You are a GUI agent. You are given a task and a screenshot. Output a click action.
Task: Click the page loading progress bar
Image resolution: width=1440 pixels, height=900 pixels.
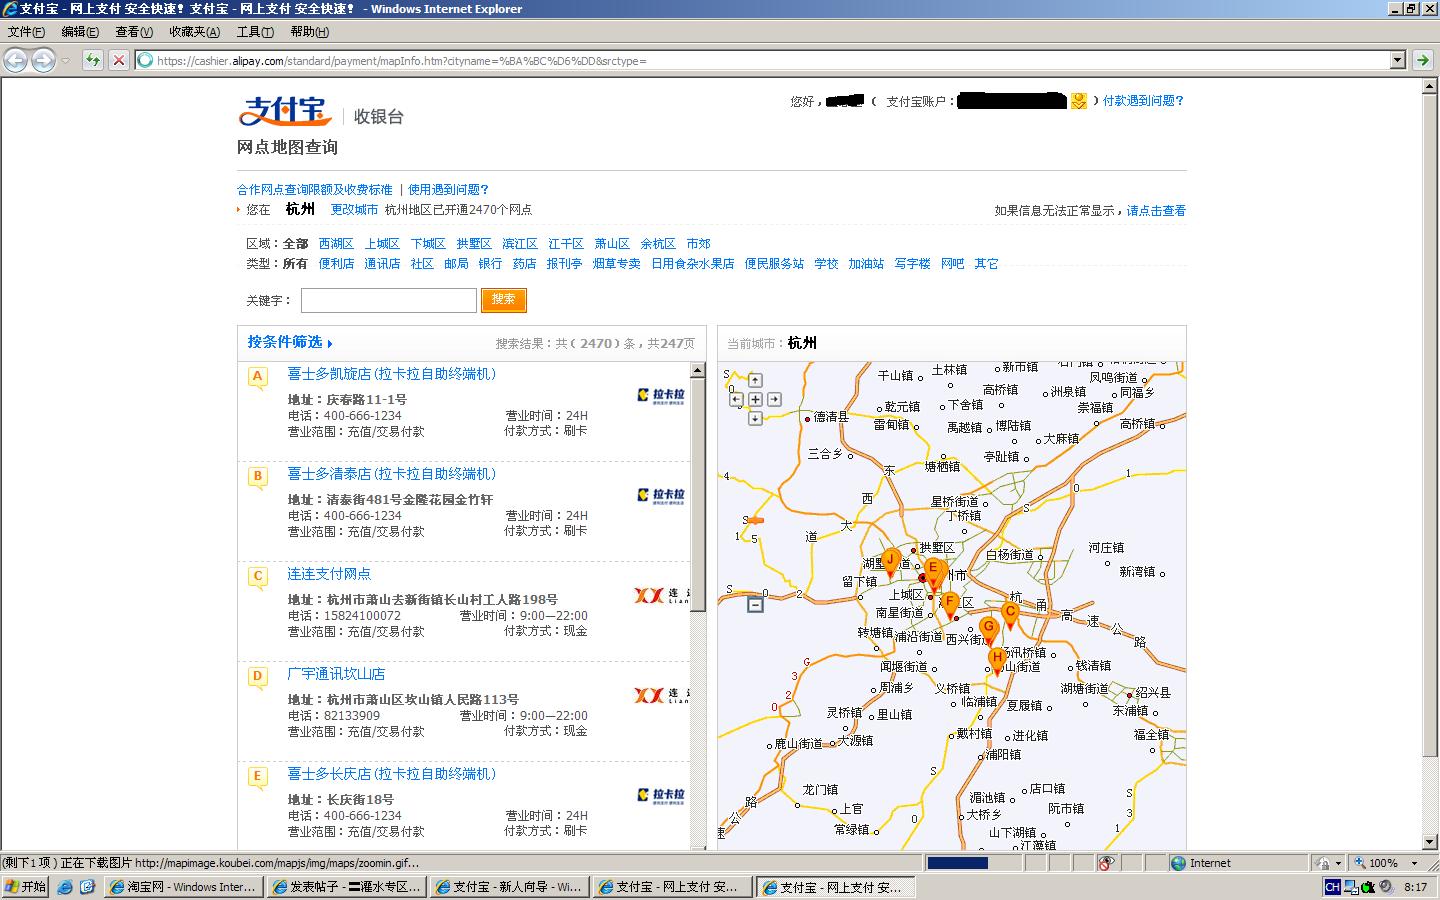958,863
